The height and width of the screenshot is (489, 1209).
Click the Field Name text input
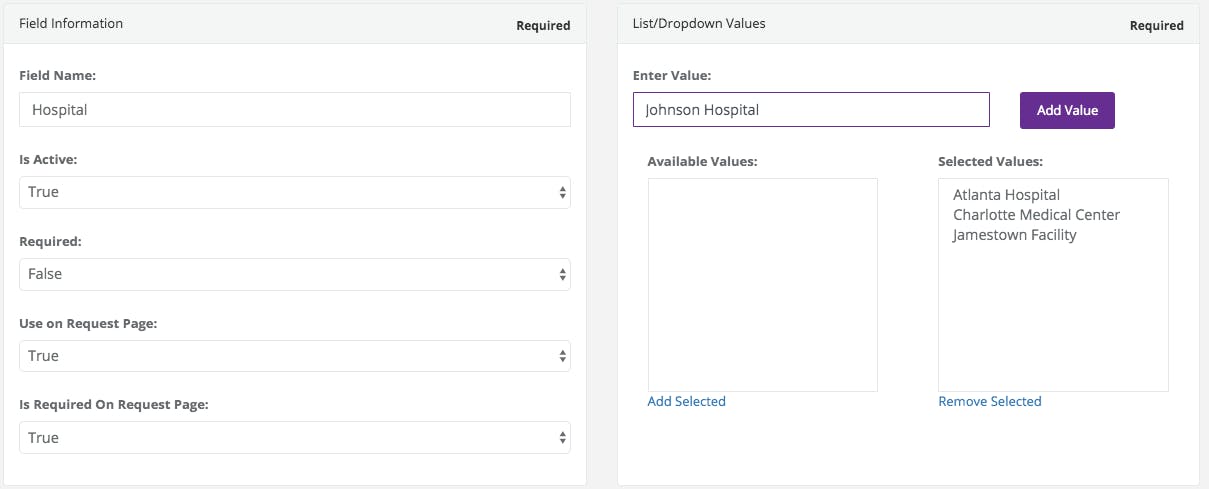[294, 110]
